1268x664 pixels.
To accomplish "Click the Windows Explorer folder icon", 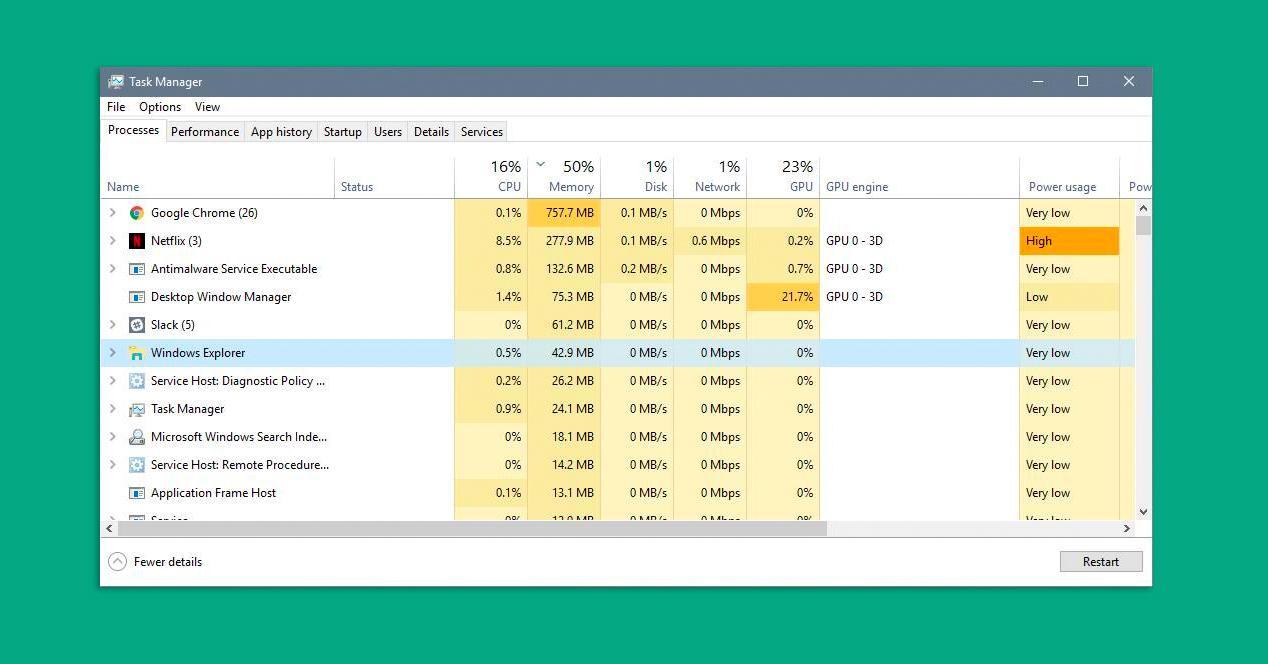I will click(137, 353).
